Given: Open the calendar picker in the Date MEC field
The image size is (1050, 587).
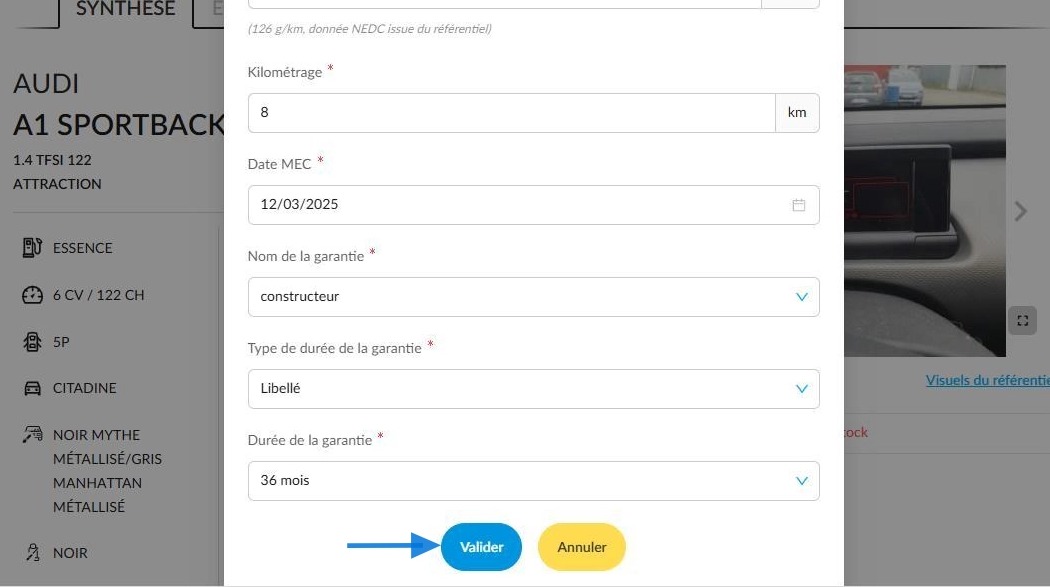Looking at the screenshot, I should [x=798, y=205].
